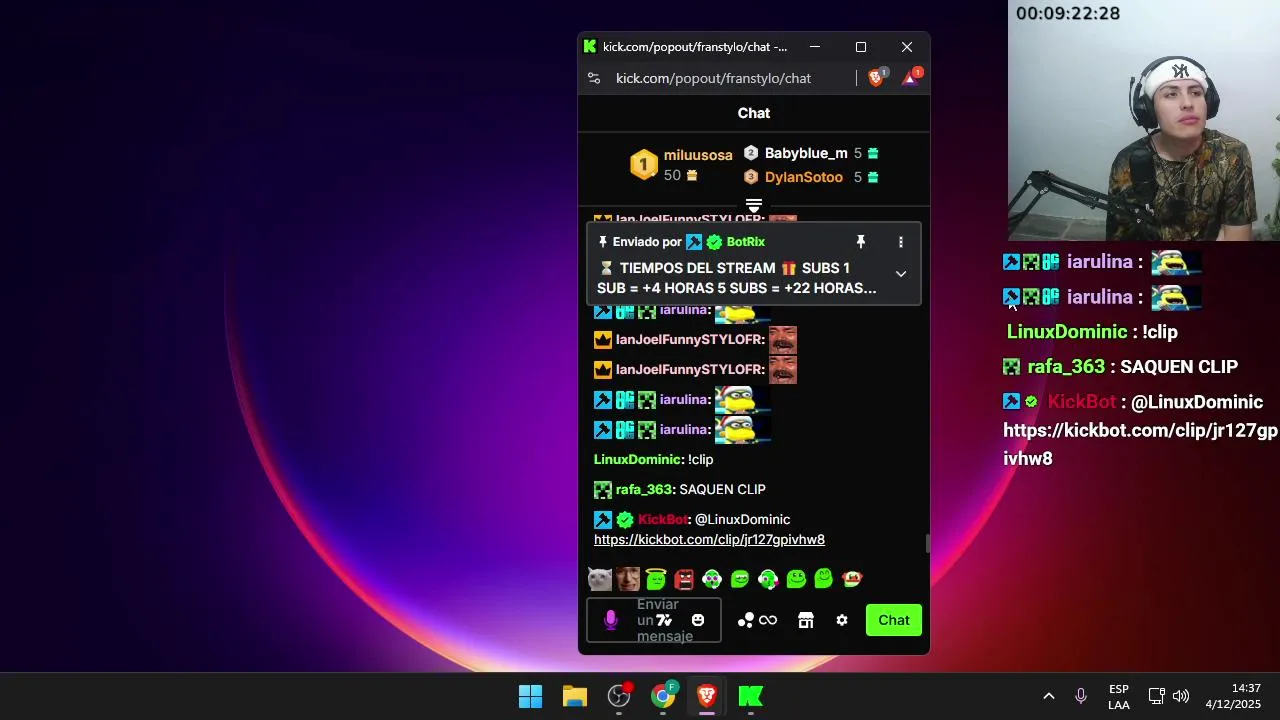The image size is (1280, 720).
Task: Open Google Chrome from the taskbar
Action: point(663,696)
